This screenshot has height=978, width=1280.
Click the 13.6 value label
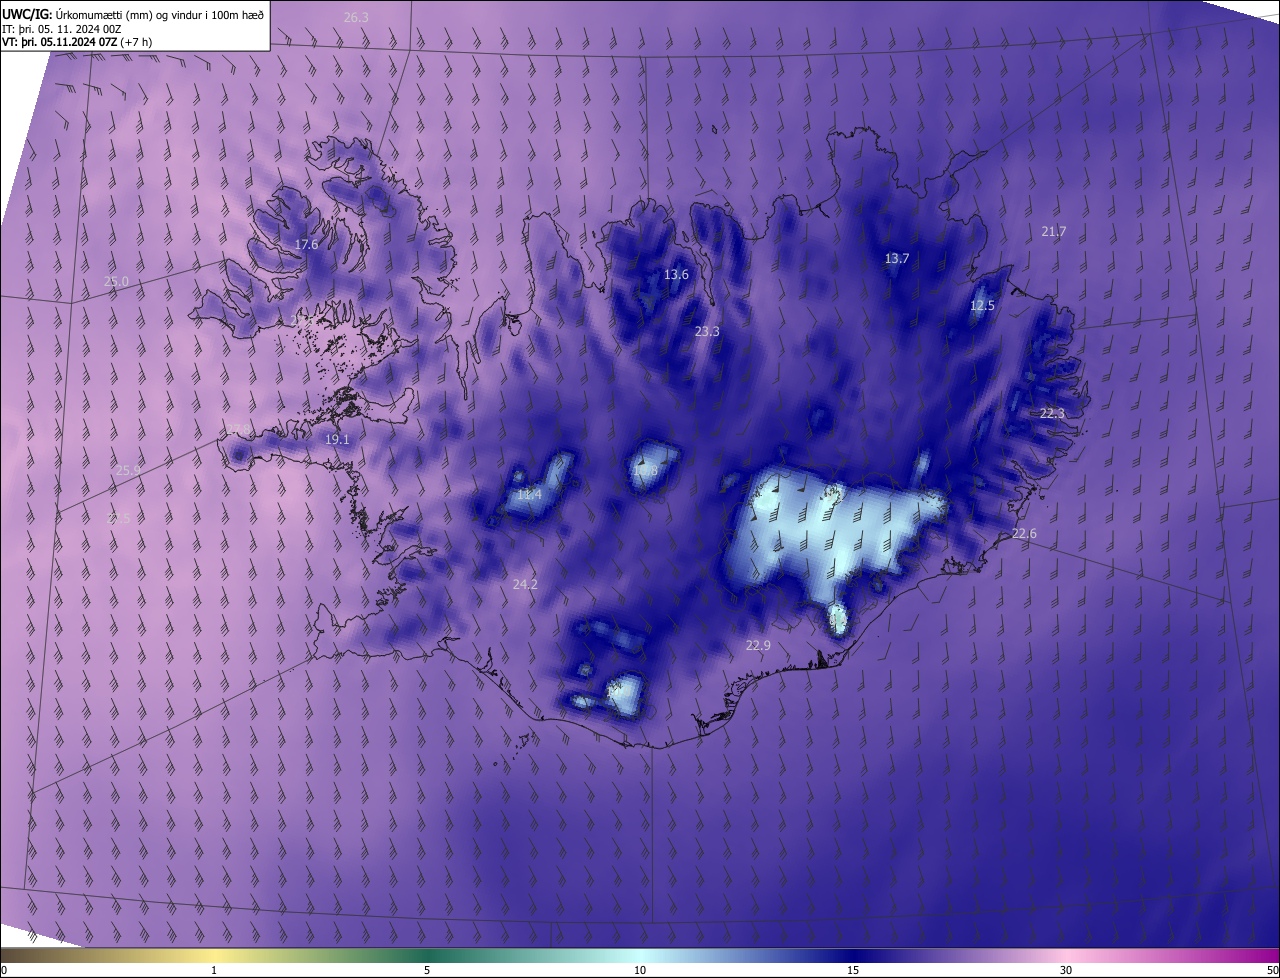(676, 275)
